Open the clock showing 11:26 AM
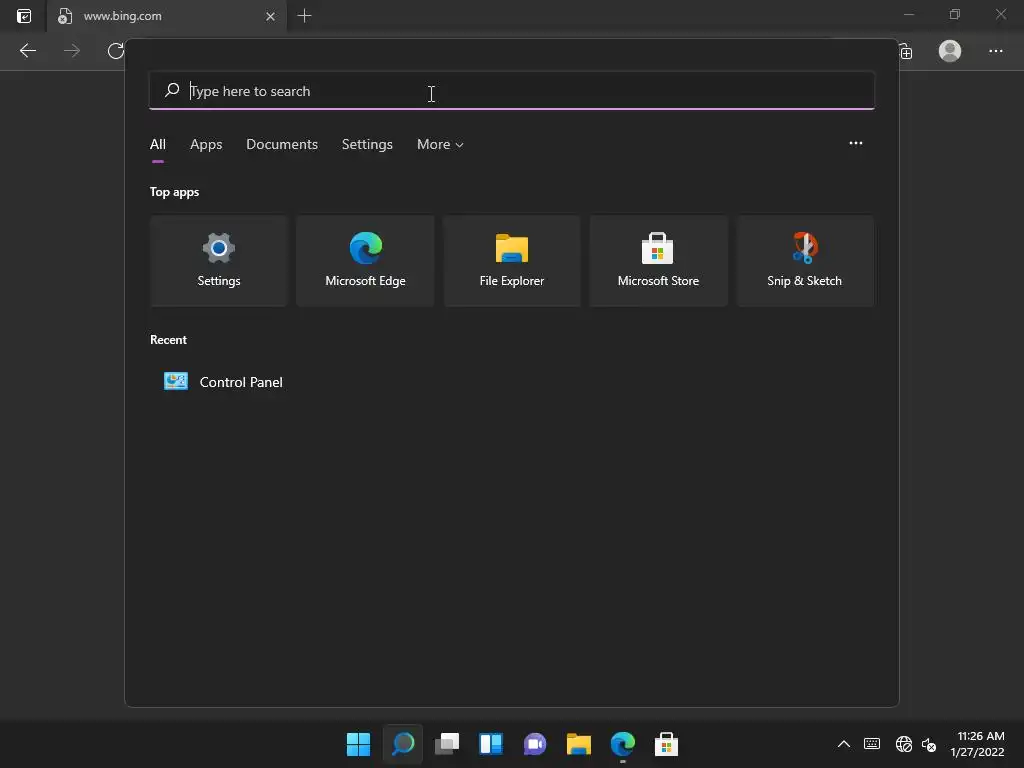Image resolution: width=1024 pixels, height=768 pixels. (x=978, y=744)
